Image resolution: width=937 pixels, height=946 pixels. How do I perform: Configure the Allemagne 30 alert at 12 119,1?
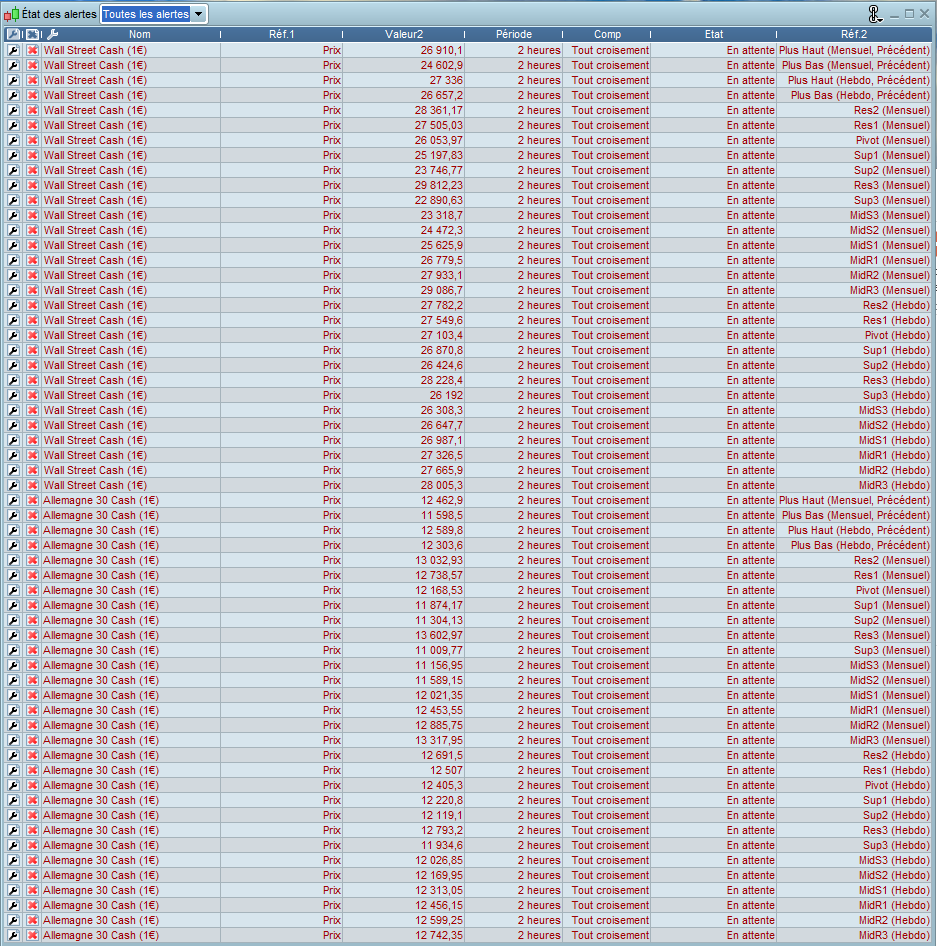(13, 815)
